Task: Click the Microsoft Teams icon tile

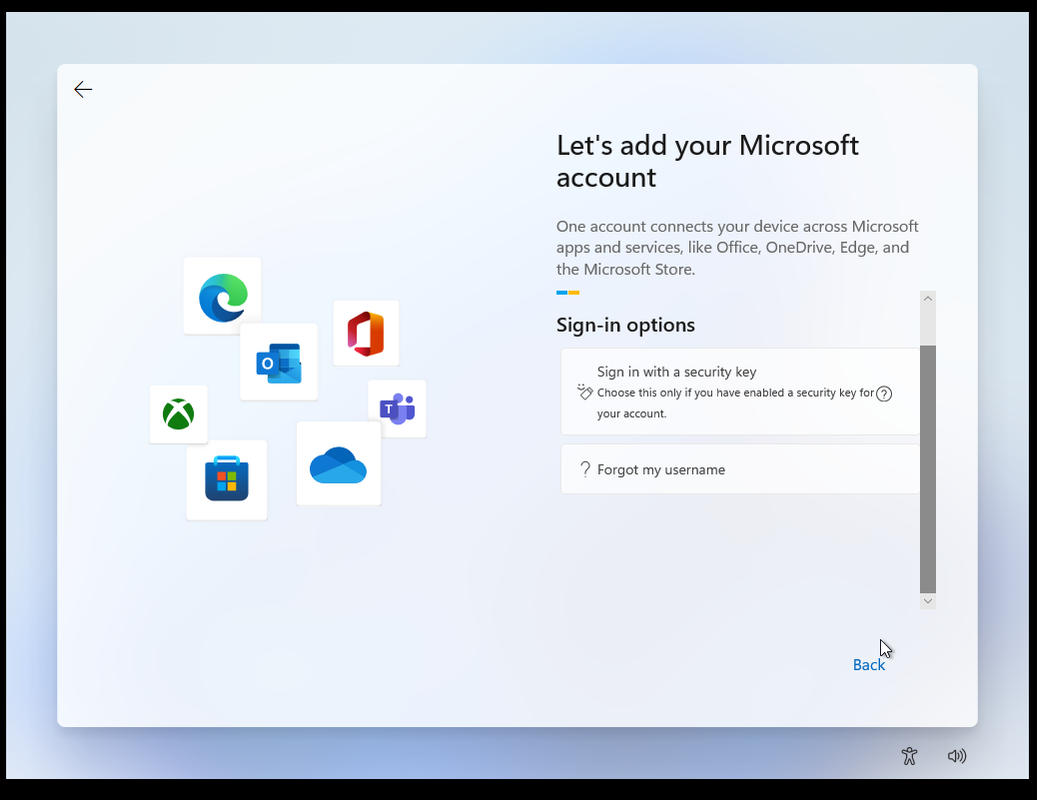Action: [397, 409]
